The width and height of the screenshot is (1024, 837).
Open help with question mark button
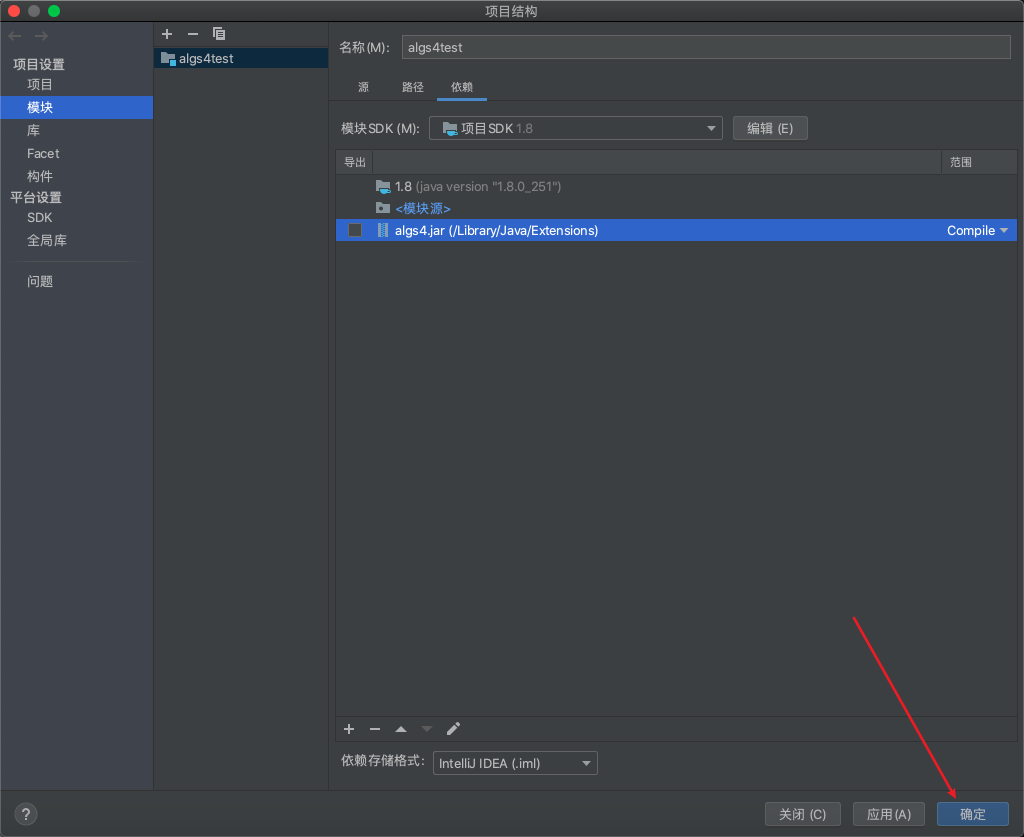pos(25,814)
